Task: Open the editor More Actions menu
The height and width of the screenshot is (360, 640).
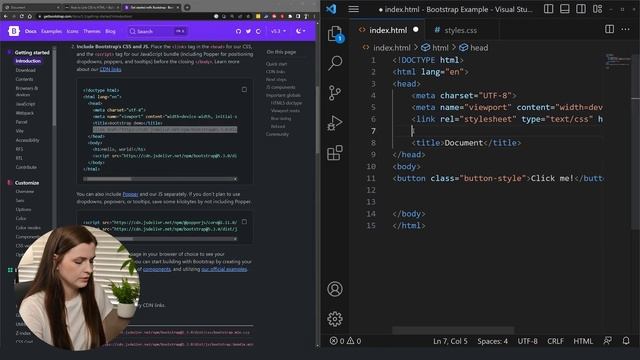Action: pyautogui.click(x=625, y=29)
